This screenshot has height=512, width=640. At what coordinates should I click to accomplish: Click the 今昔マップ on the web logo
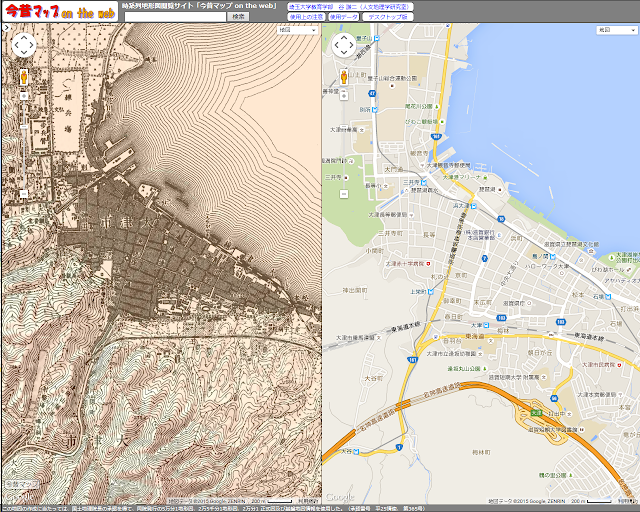60,12
